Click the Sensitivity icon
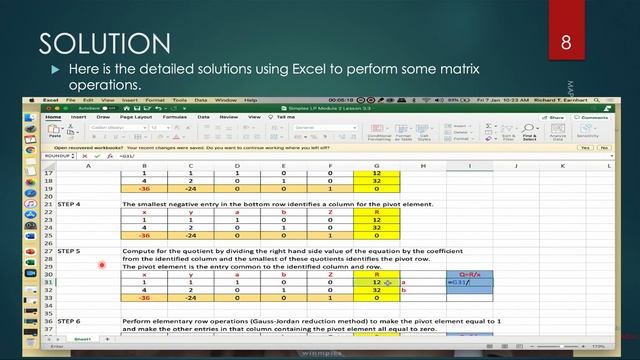The width and height of the screenshot is (640, 360). [x=588, y=131]
